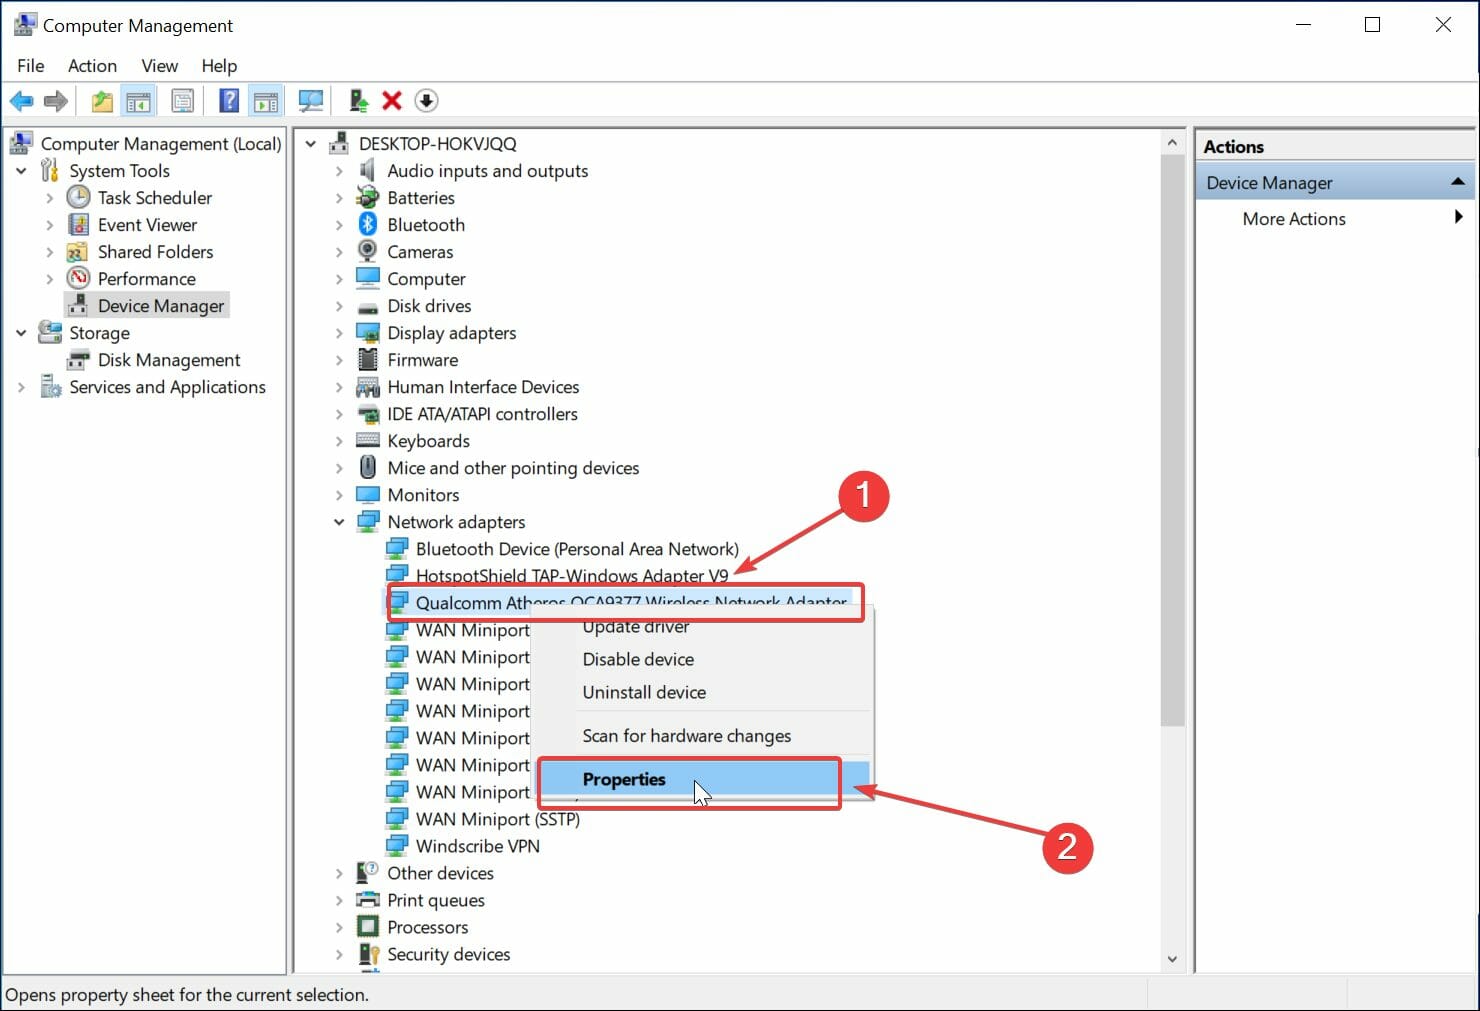The image size is (1480, 1011).
Task: Choose Uninstall device in context menu
Action: [x=644, y=692]
